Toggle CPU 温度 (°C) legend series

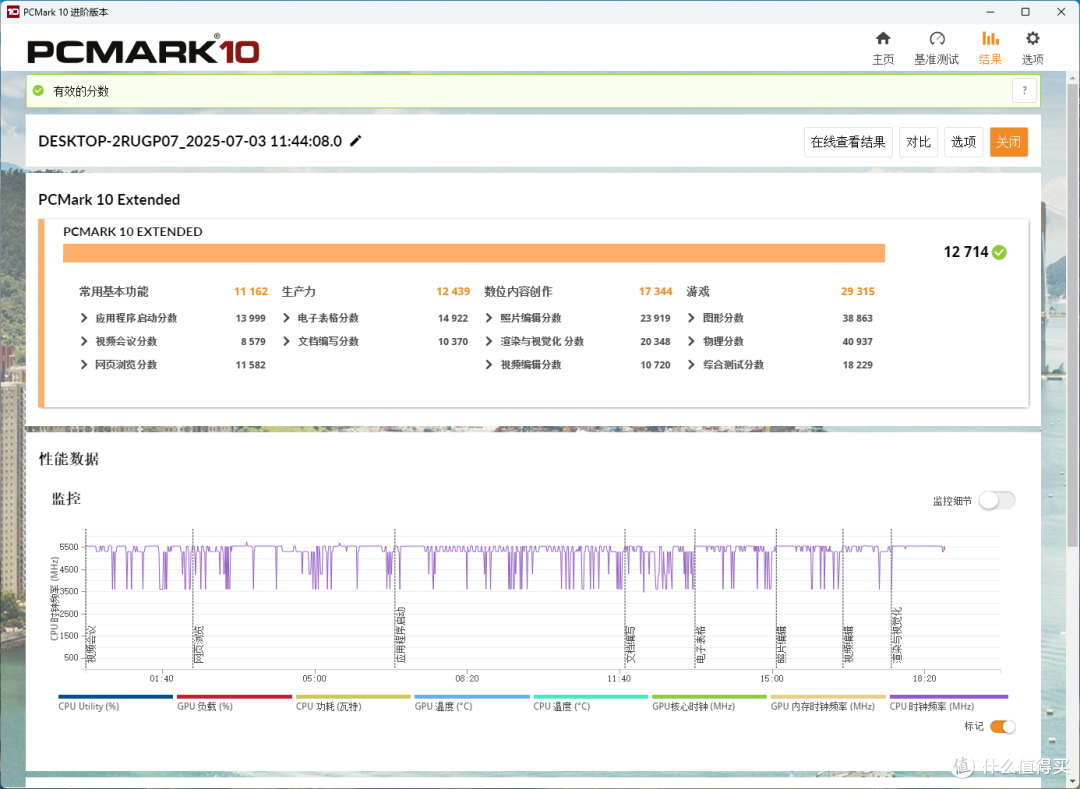pos(590,702)
